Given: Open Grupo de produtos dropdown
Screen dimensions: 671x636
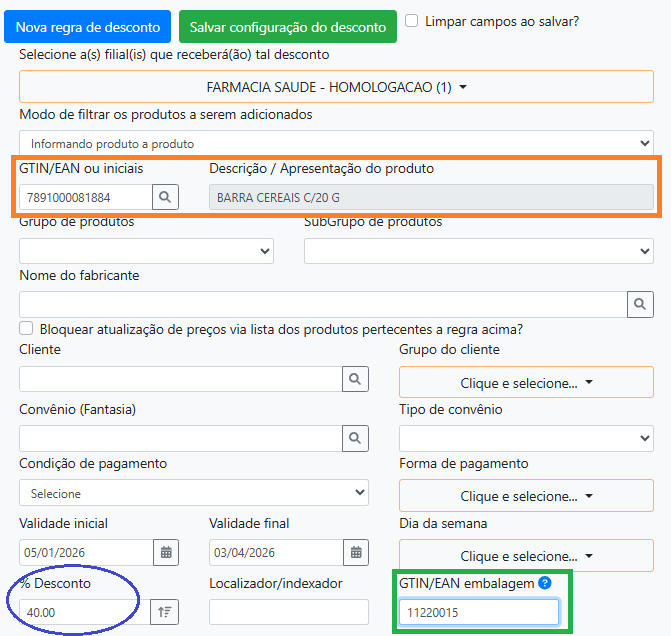Looking at the screenshot, I should (x=146, y=250).
